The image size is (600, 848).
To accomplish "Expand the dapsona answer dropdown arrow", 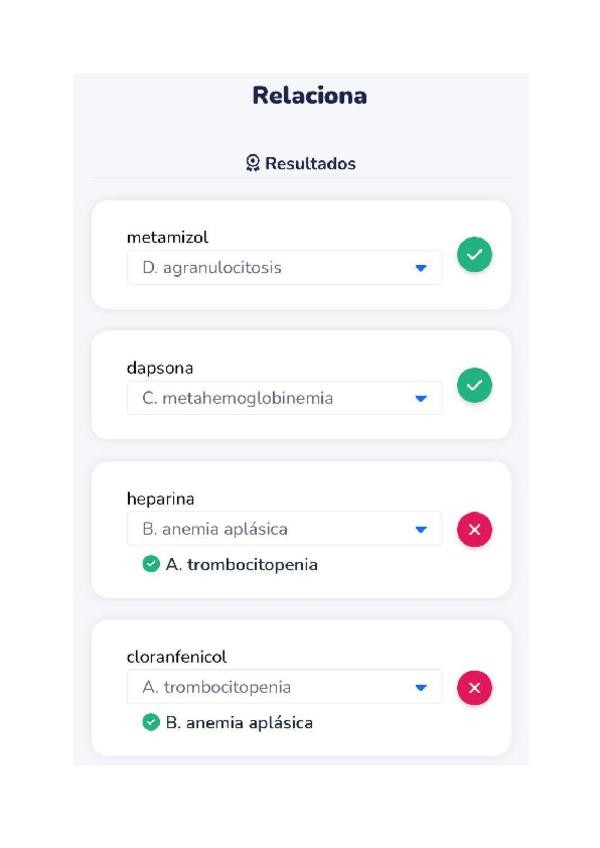I will (x=421, y=398).
